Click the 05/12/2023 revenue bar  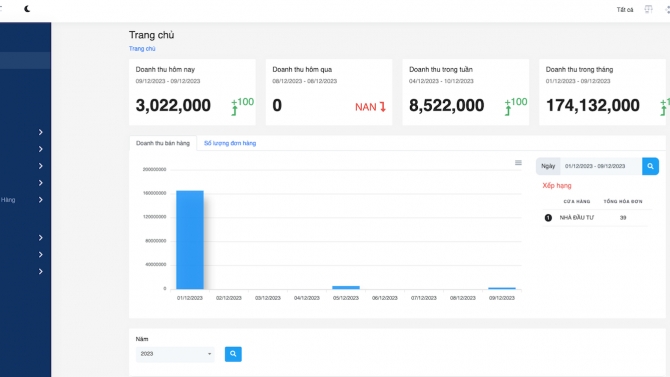[346, 288]
